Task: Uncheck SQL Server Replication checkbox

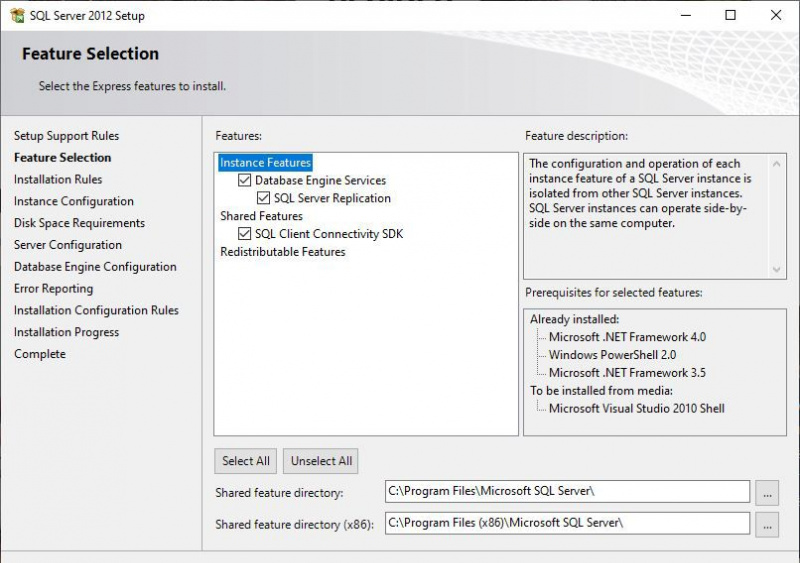Action: [x=263, y=198]
